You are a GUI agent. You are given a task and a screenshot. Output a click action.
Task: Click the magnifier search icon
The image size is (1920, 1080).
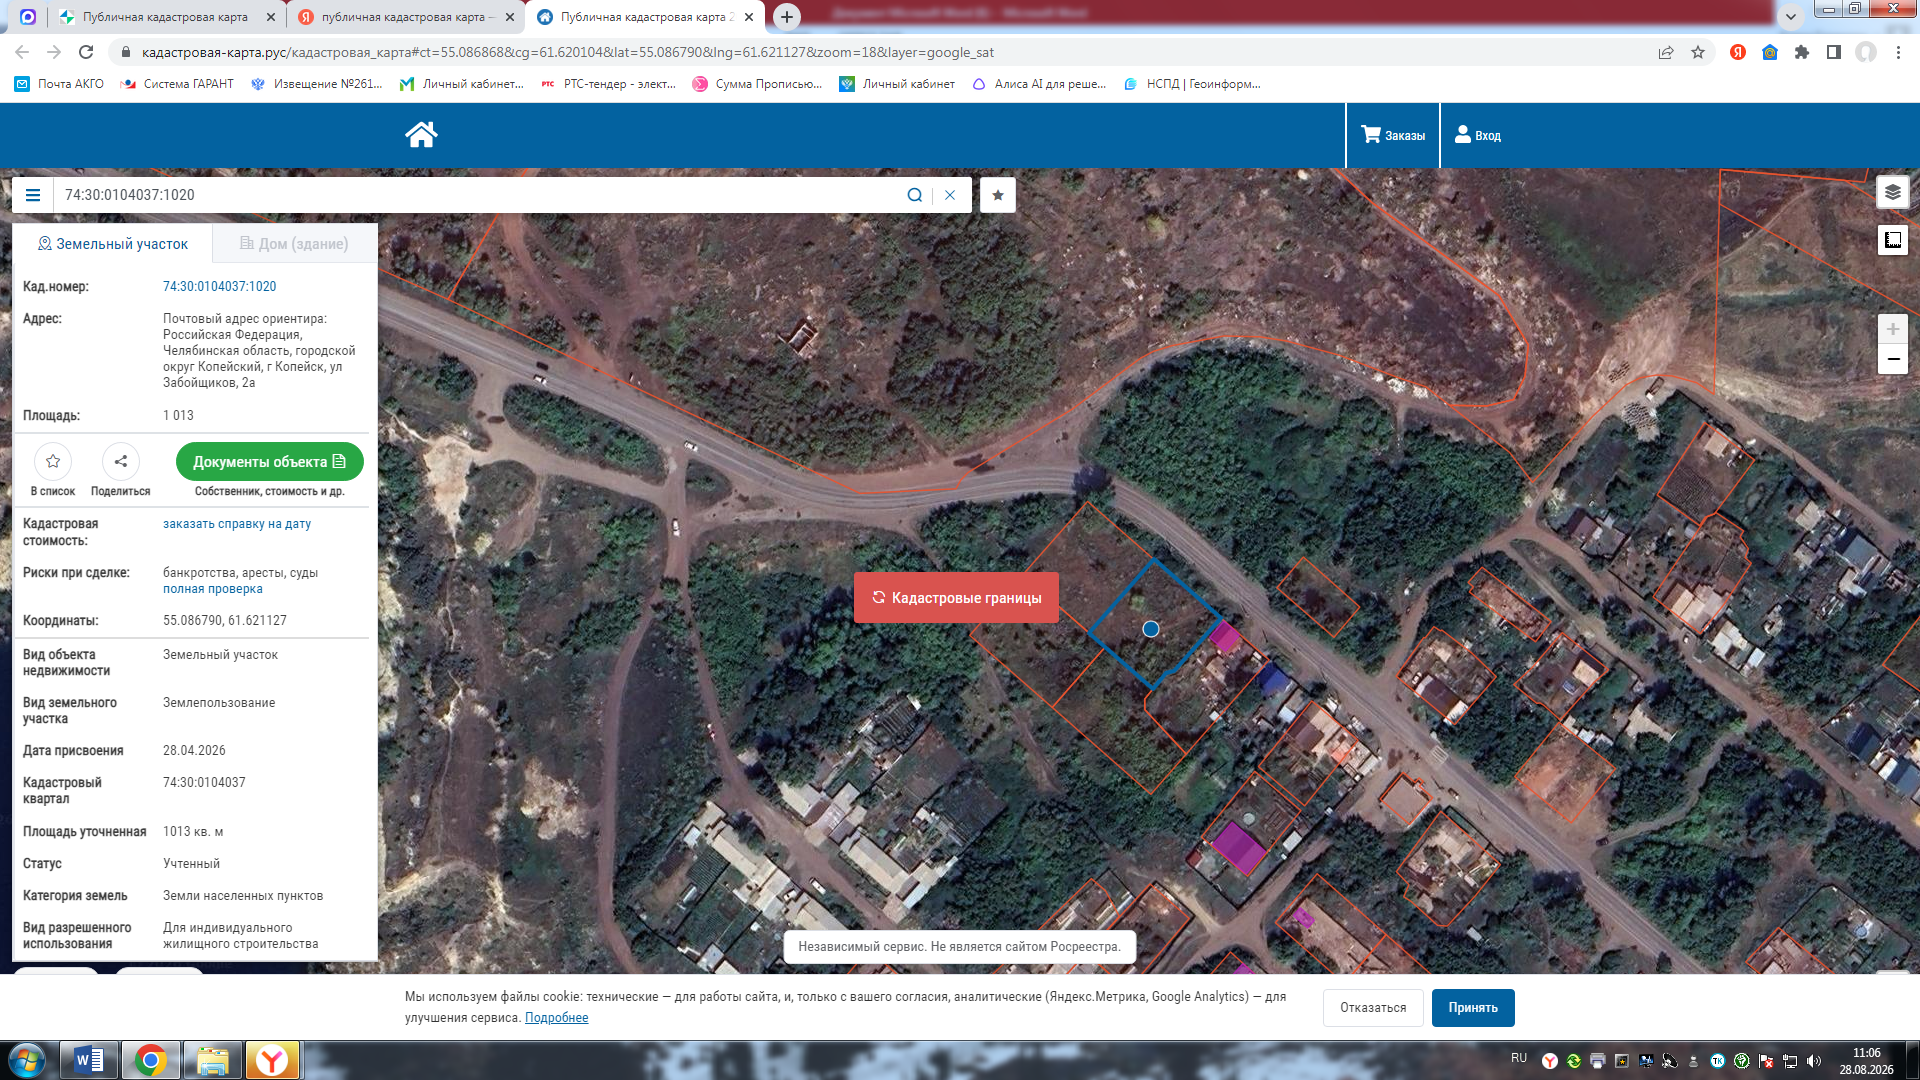tap(914, 195)
